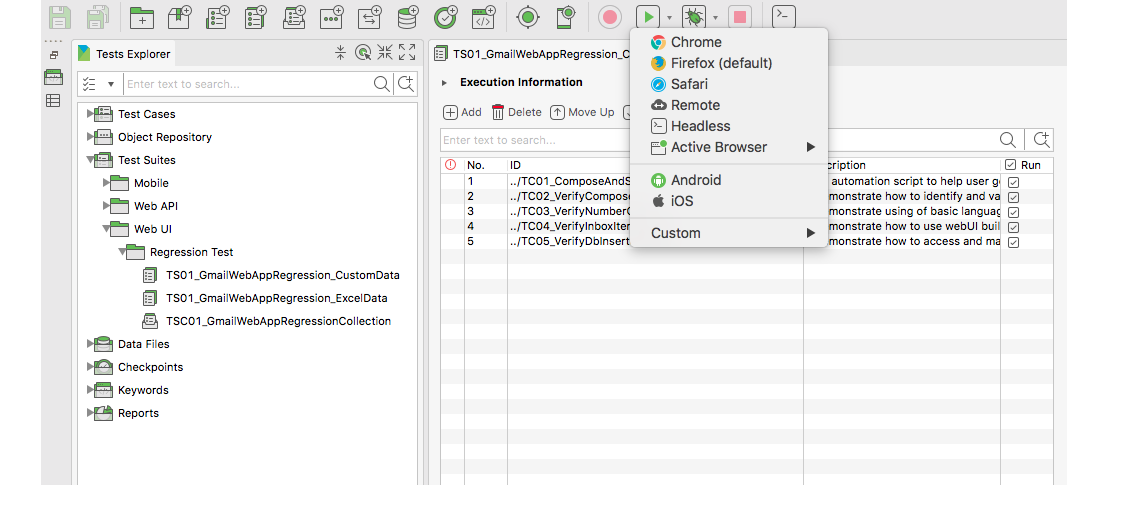Select the TS01_GmailWebAppRegression editor tab
The height and width of the screenshot is (528, 1140).
point(531,54)
